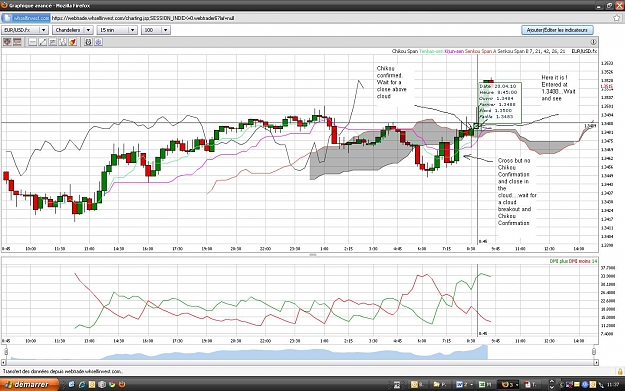The height and width of the screenshot is (391, 625).
Task: Open the EUR/USD.fx symbol dropdown
Action: coord(25,30)
